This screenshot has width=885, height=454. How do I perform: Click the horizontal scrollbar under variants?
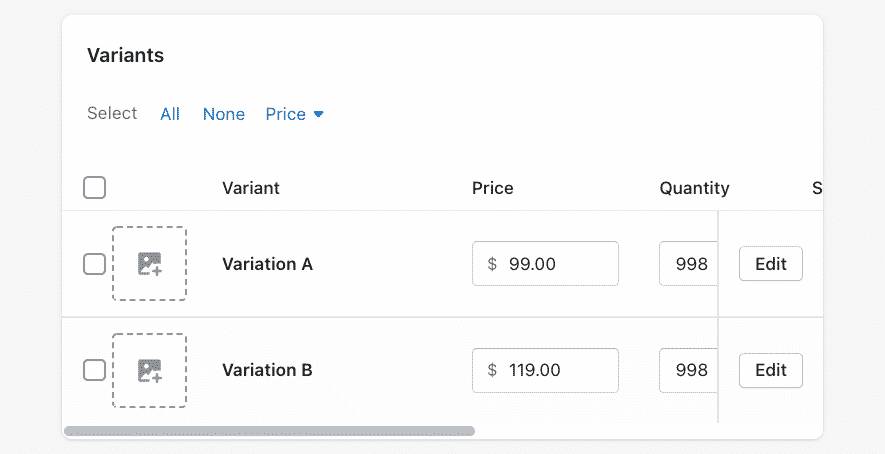click(x=269, y=431)
